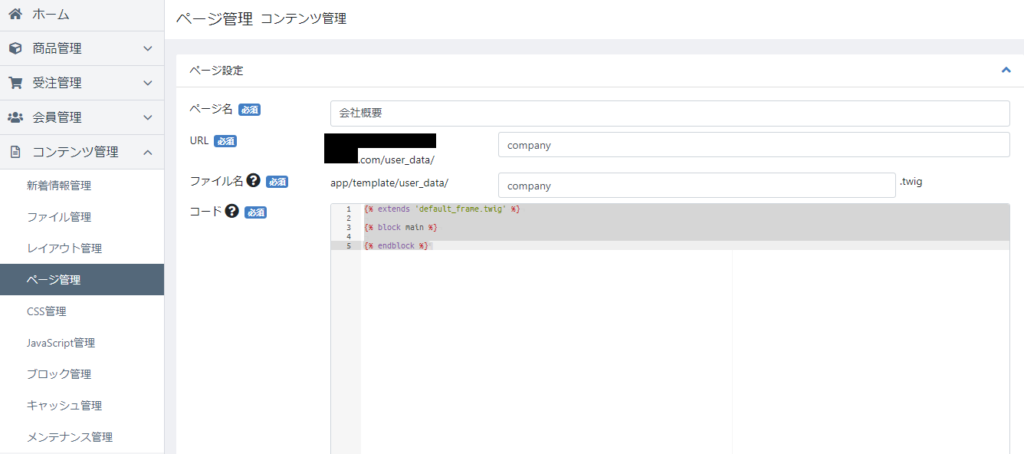The height and width of the screenshot is (454, 1024).
Task: Expand the 受注管理 menu
Action: pyautogui.click(x=147, y=82)
